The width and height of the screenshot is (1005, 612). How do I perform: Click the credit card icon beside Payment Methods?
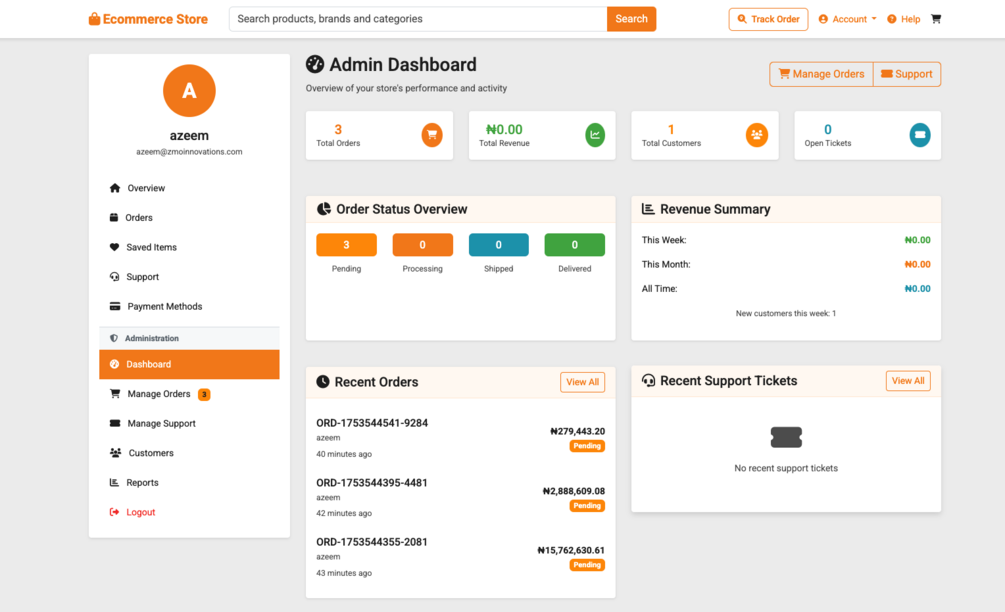[115, 306]
